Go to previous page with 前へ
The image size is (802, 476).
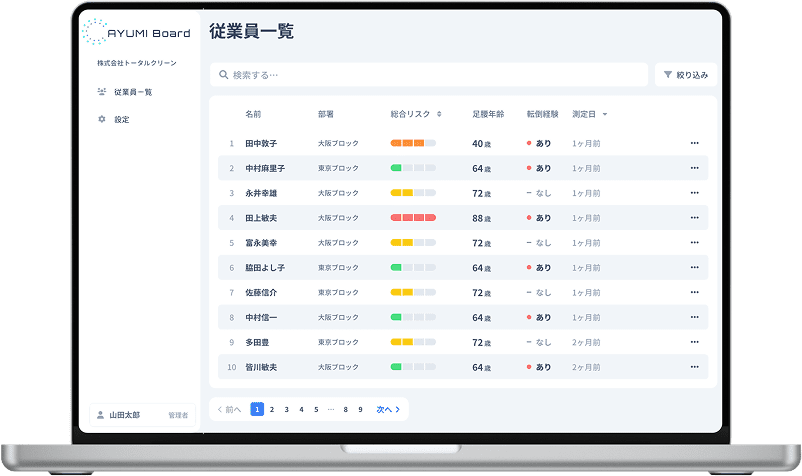(x=229, y=409)
